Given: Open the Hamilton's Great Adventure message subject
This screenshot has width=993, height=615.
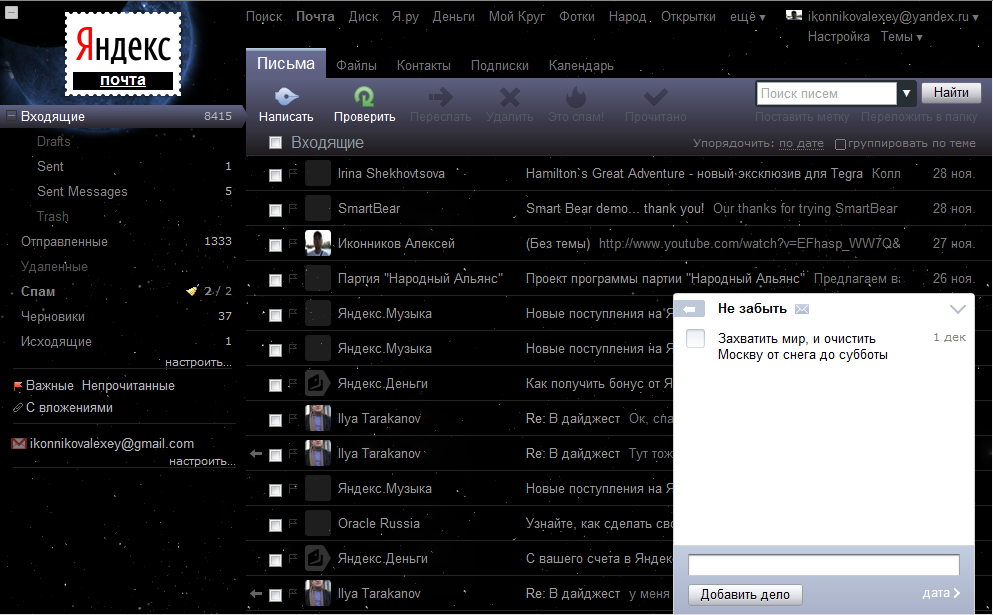Looking at the screenshot, I should click(694, 174).
